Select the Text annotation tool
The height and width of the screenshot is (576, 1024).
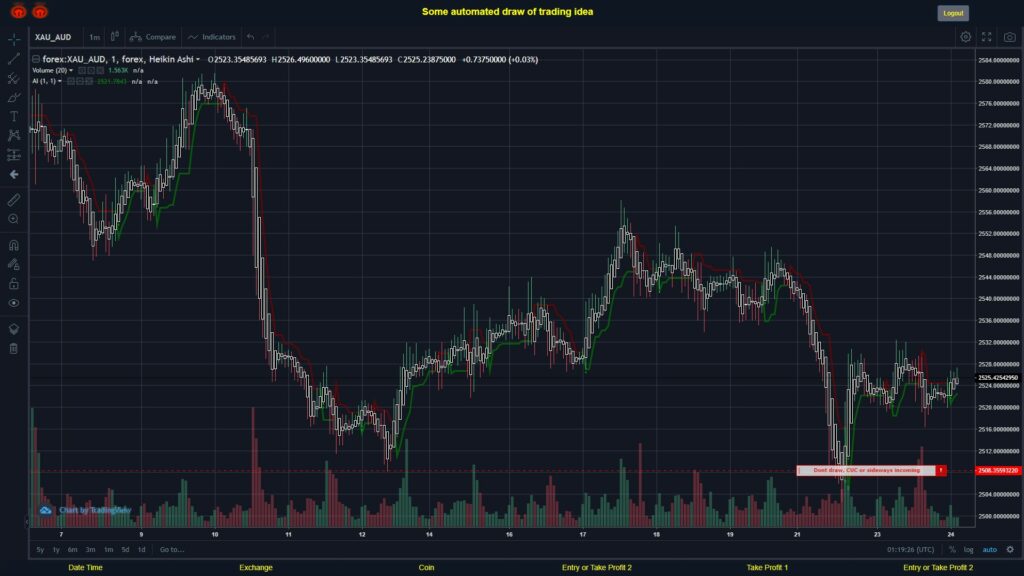point(14,116)
